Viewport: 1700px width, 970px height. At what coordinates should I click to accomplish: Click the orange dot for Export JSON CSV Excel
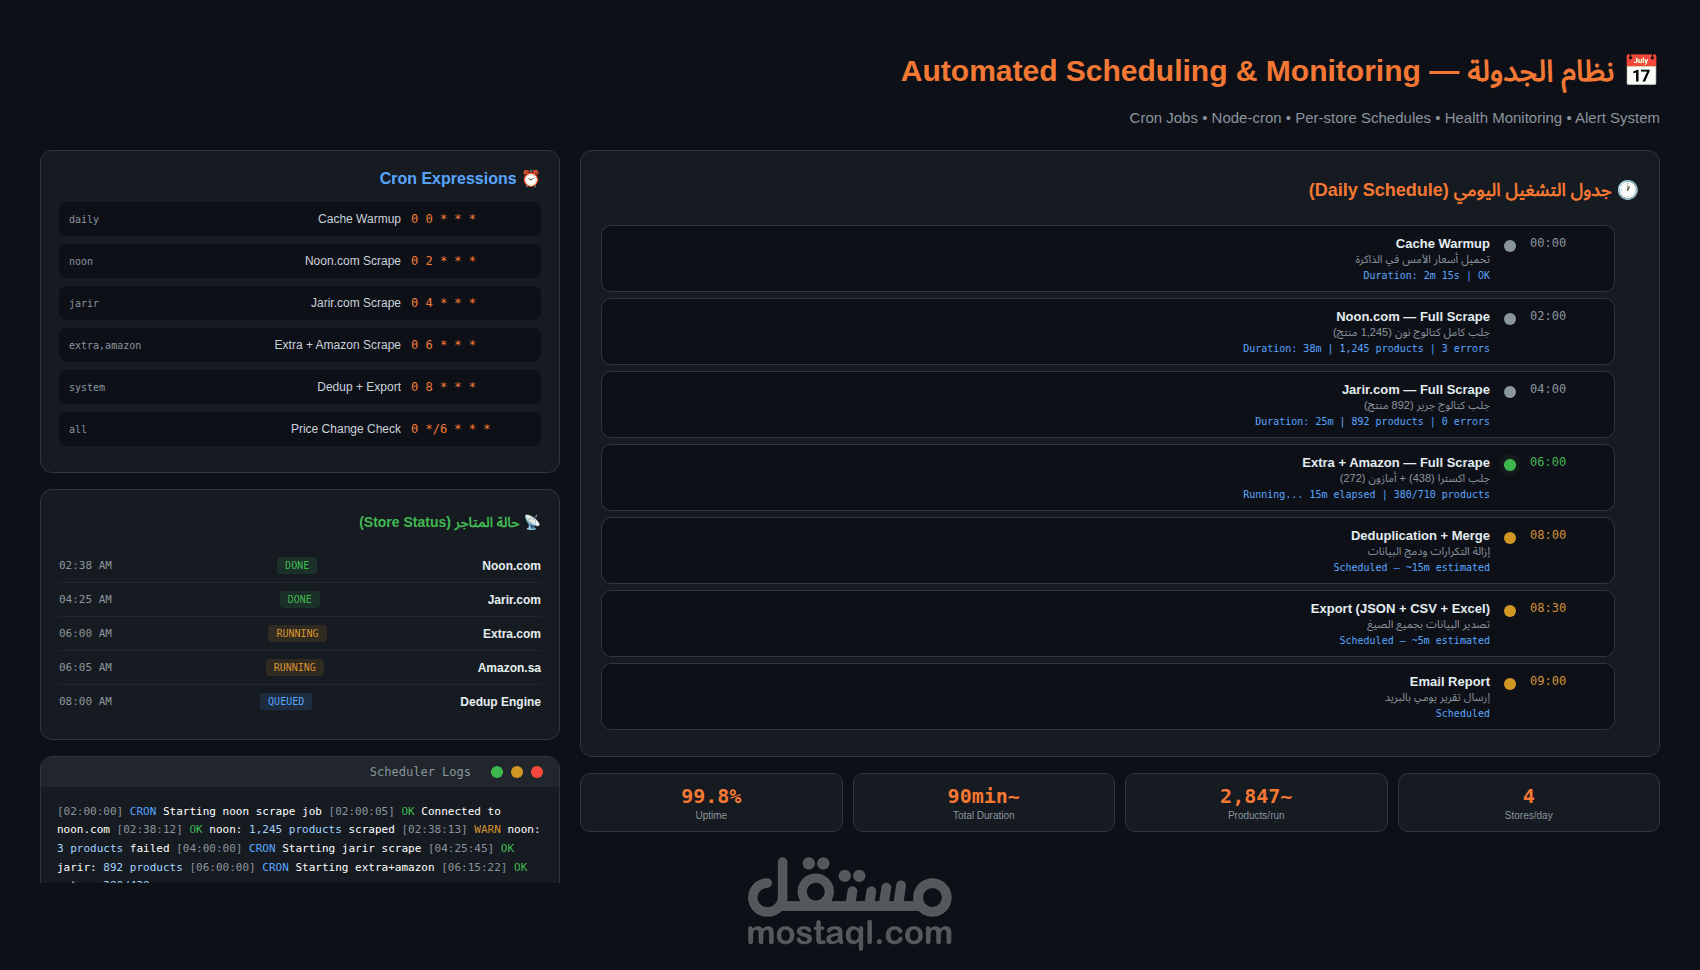click(1510, 611)
